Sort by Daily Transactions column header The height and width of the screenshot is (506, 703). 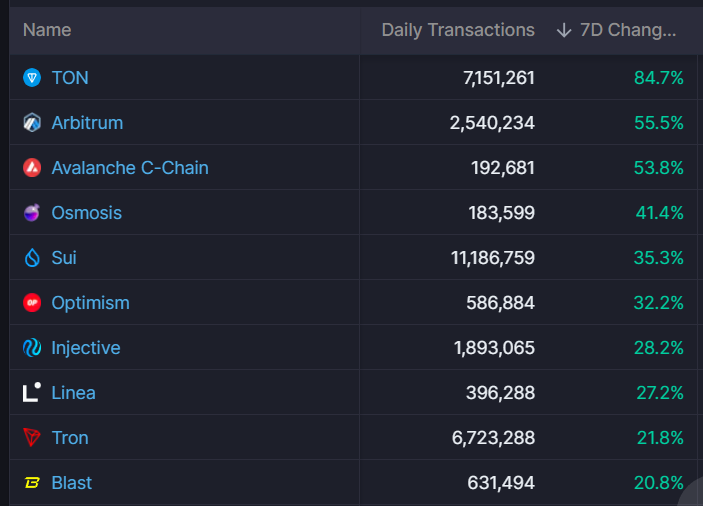[x=458, y=30]
